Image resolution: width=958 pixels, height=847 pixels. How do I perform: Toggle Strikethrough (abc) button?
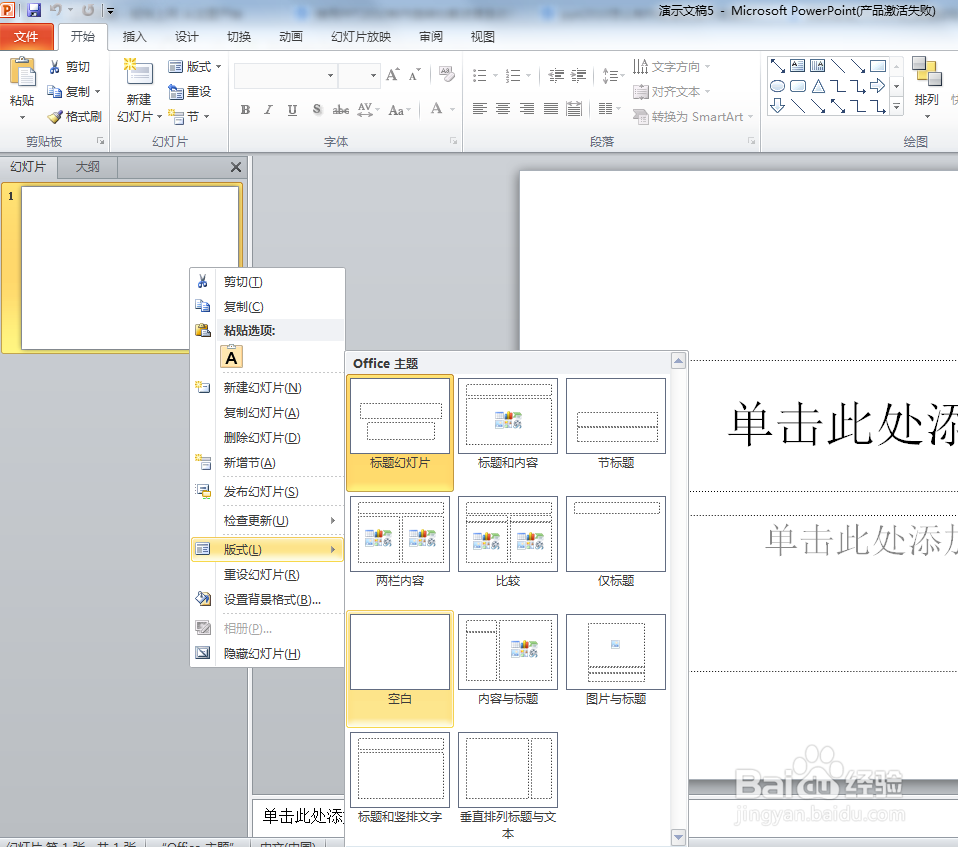pyautogui.click(x=340, y=110)
